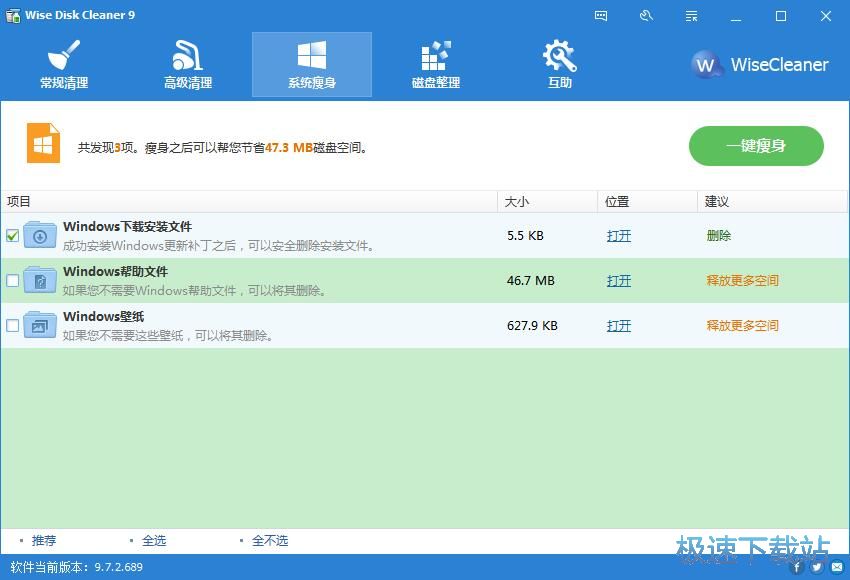Click the 5.5 KB size value
This screenshot has width=850, height=580.
525,236
